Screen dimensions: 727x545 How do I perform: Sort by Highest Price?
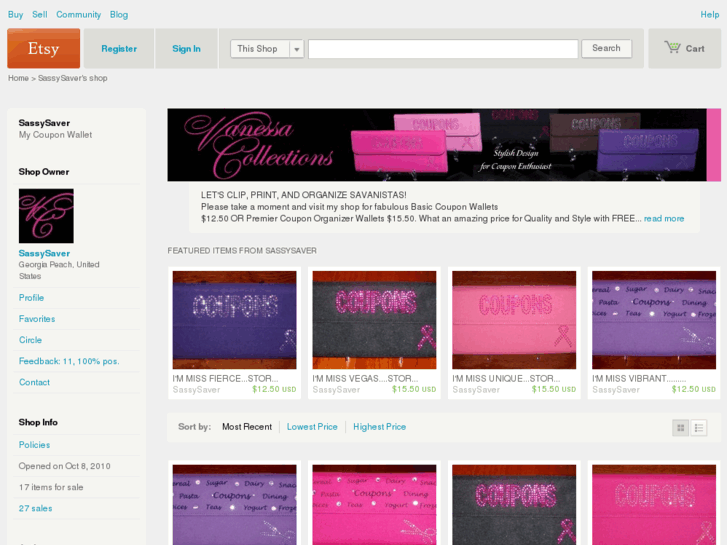(379, 427)
